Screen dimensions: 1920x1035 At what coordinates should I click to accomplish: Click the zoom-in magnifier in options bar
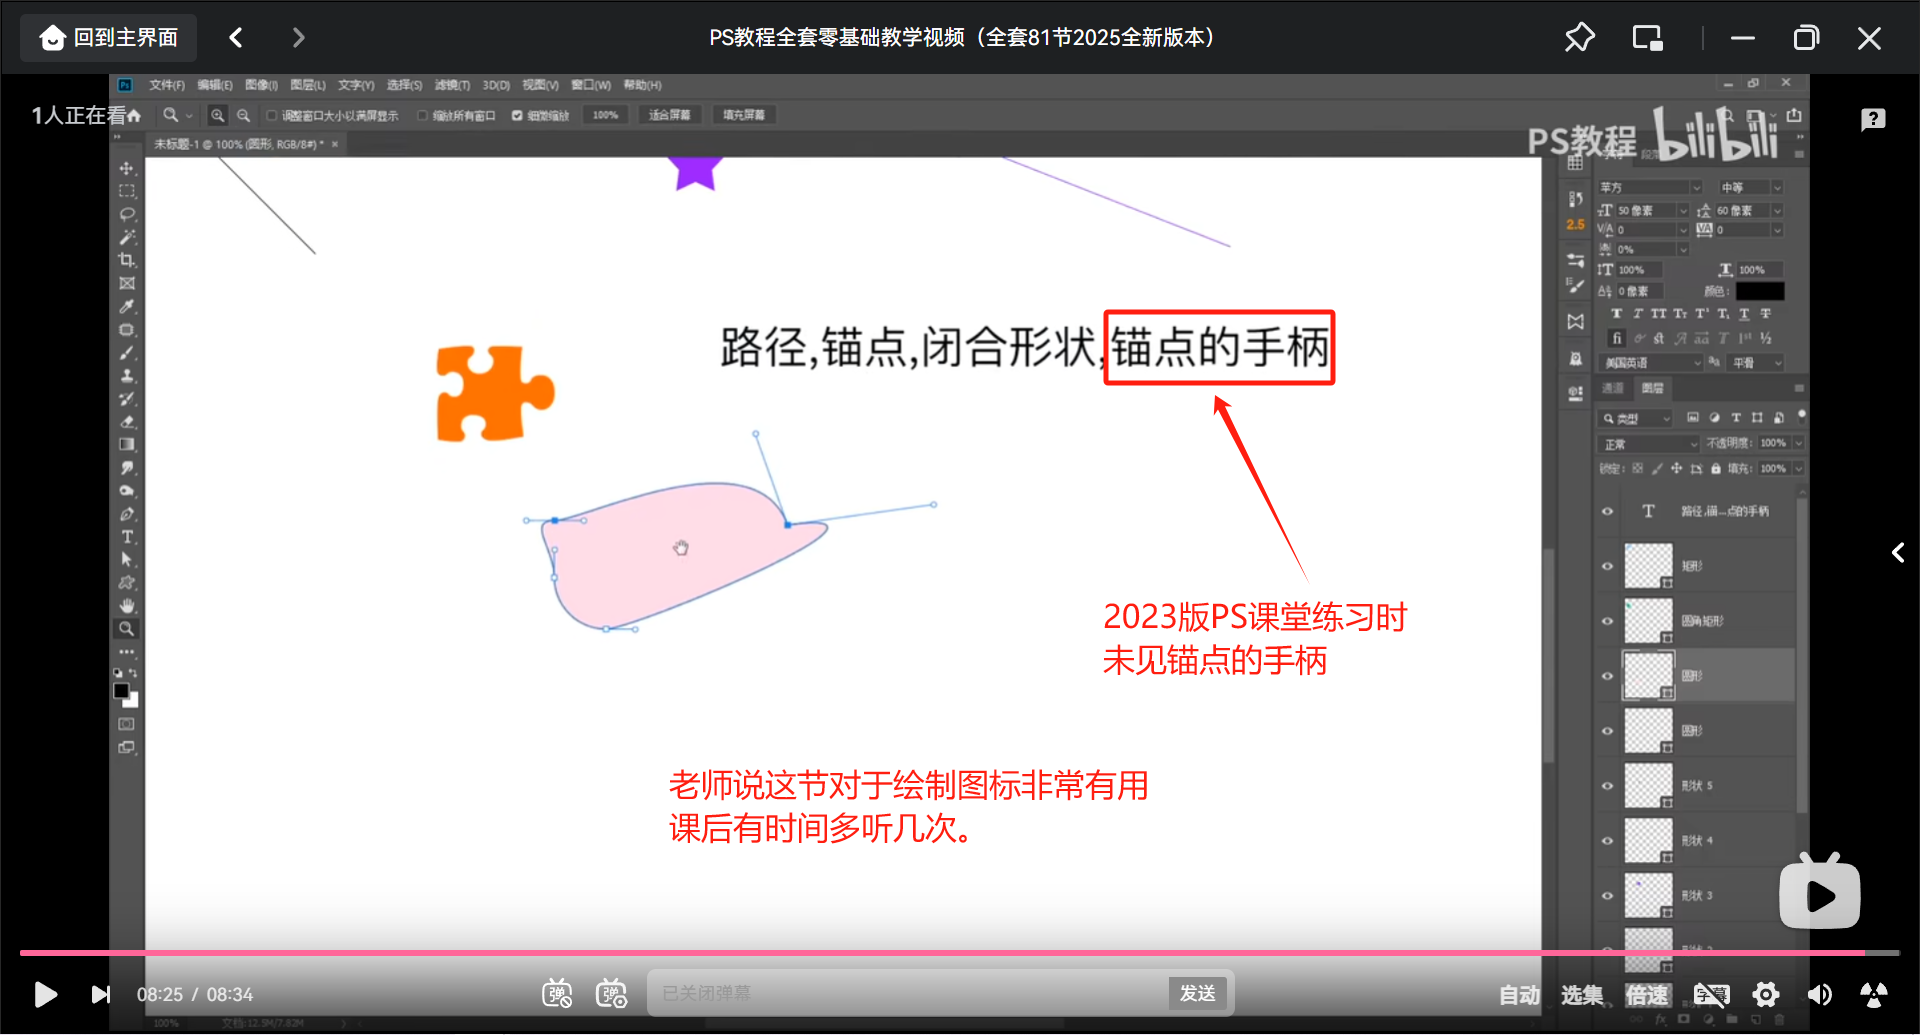[x=217, y=115]
